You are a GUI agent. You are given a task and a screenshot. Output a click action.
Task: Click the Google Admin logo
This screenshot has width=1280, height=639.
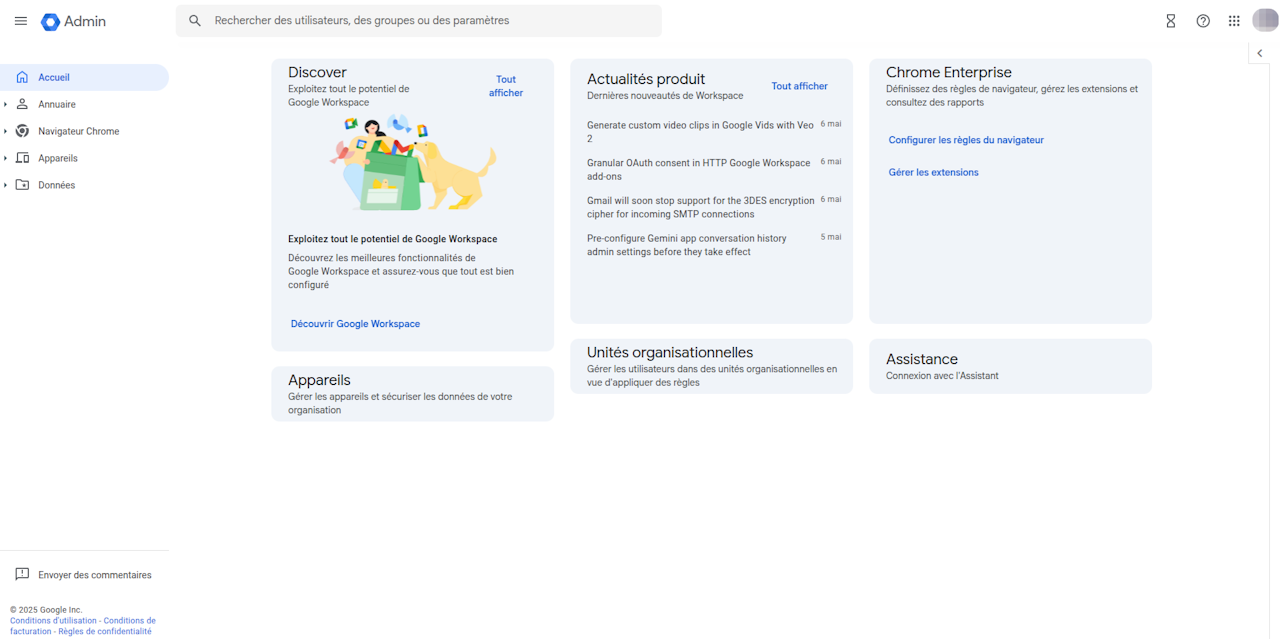(x=73, y=21)
